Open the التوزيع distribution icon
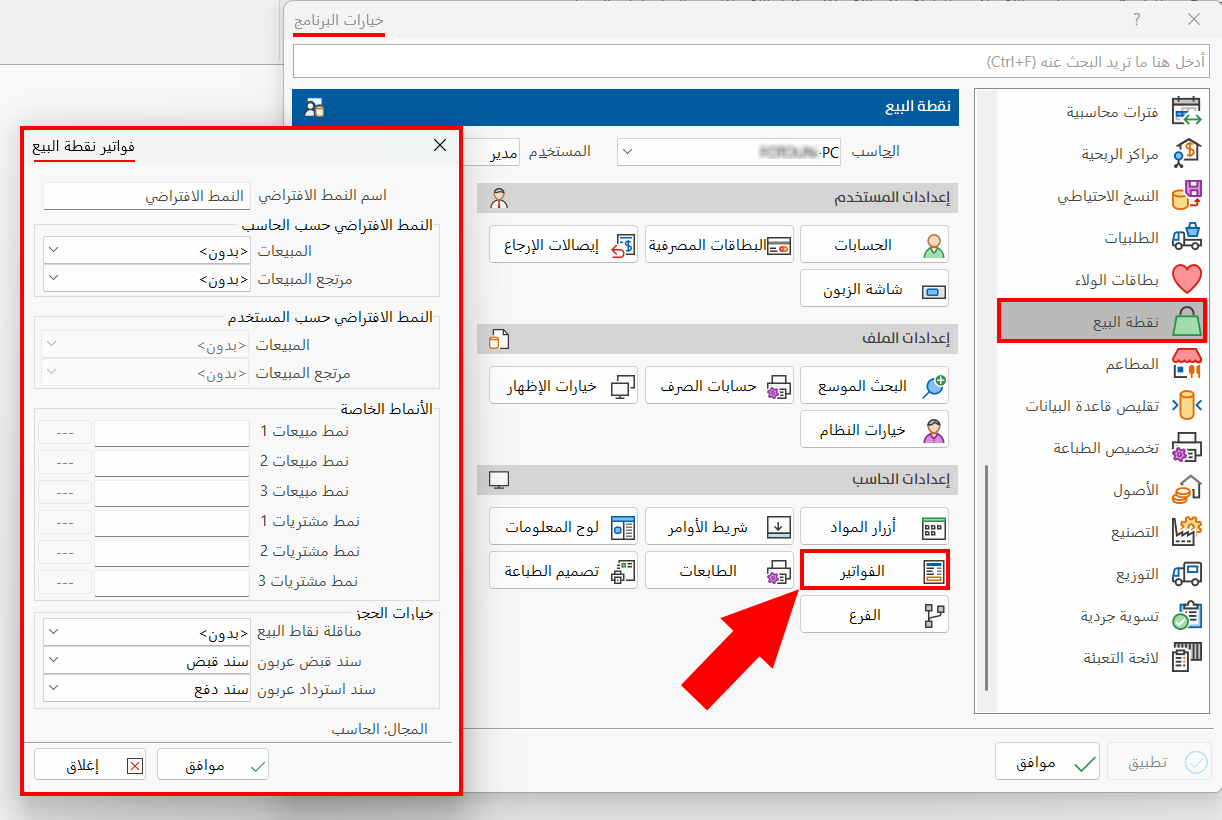This screenshot has height=820, width=1222. click(x=1188, y=573)
